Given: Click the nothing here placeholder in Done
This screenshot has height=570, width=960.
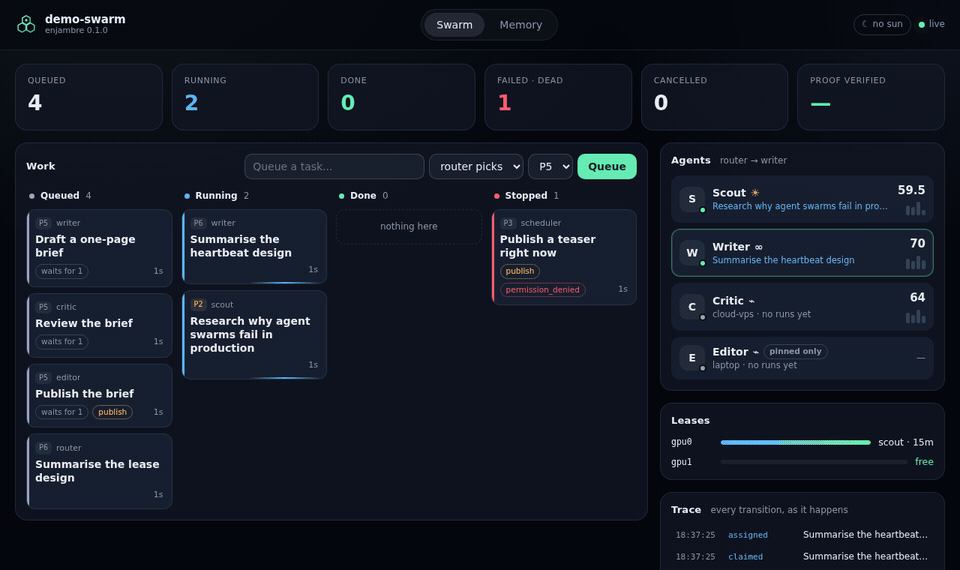Looking at the screenshot, I should coord(408,227).
